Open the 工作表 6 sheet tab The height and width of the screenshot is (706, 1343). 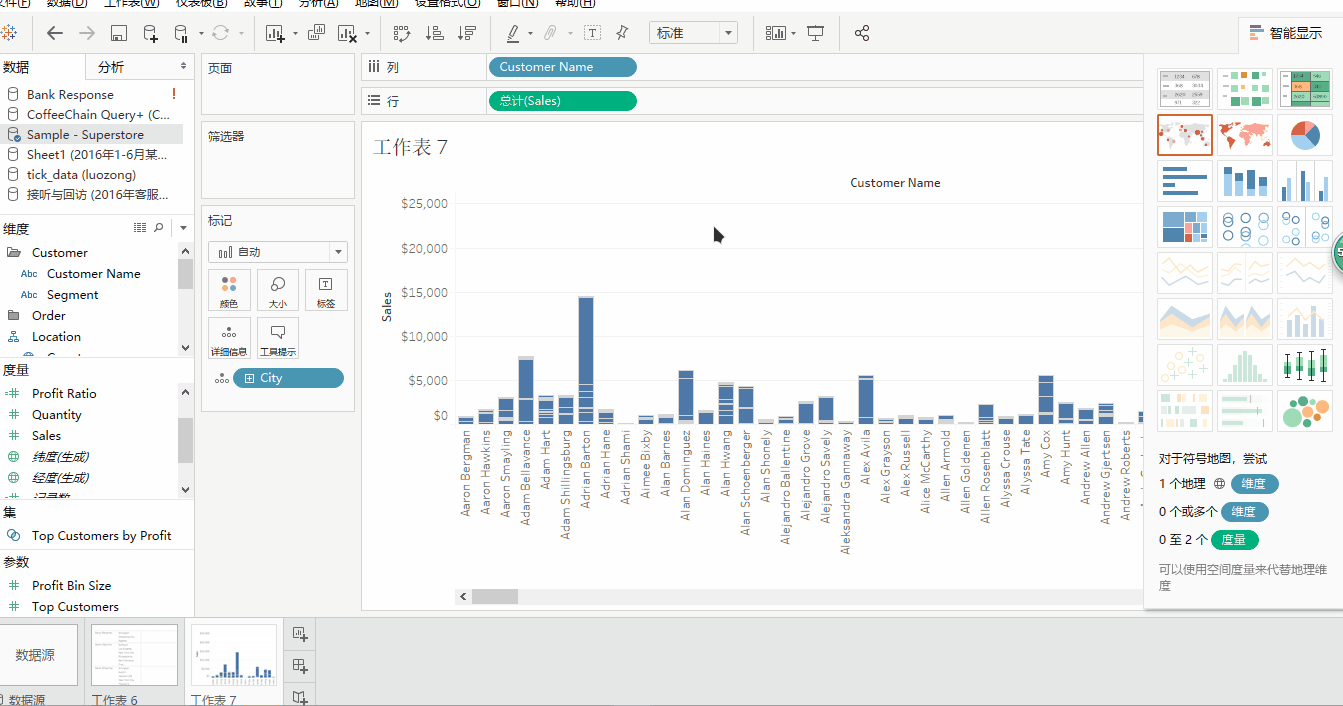tap(134, 656)
